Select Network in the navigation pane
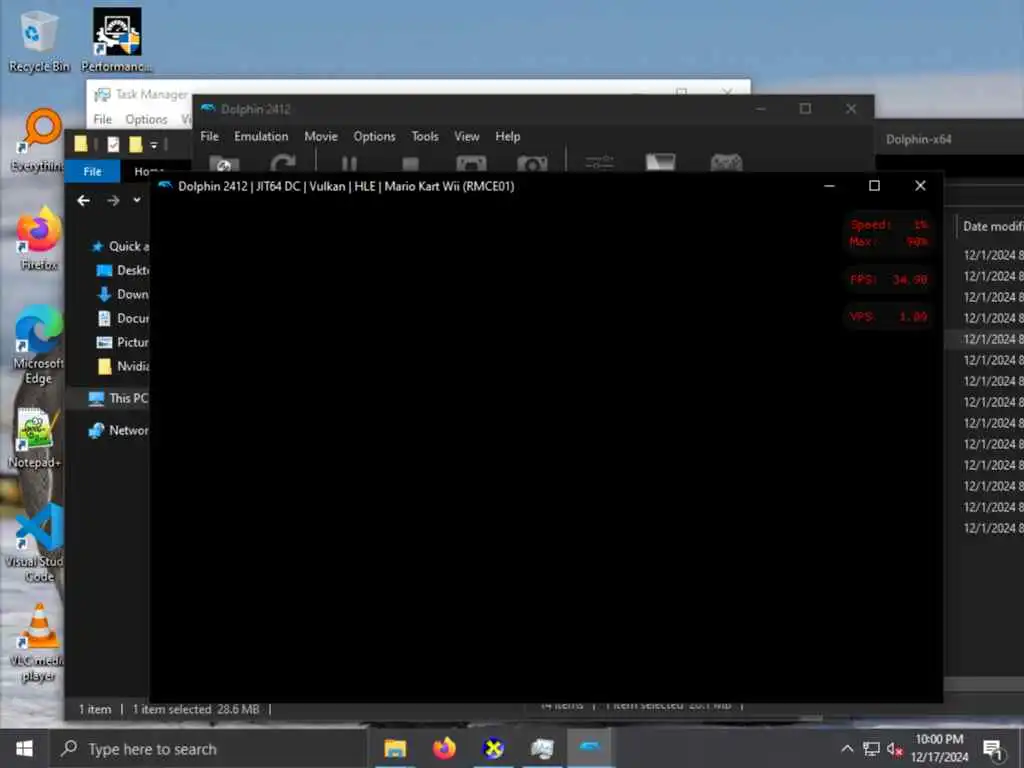Viewport: 1024px width, 768px height. pyautogui.click(x=118, y=430)
